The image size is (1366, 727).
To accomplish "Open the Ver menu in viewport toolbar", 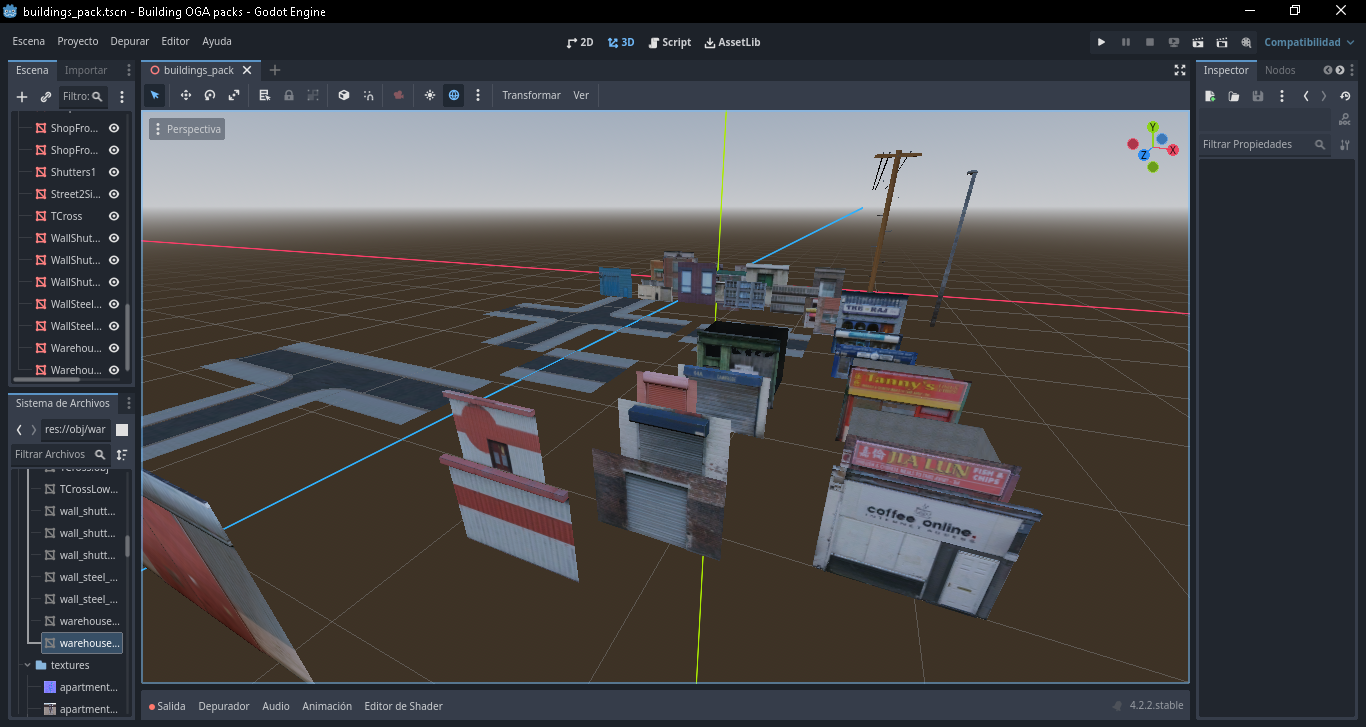I will click(x=581, y=95).
